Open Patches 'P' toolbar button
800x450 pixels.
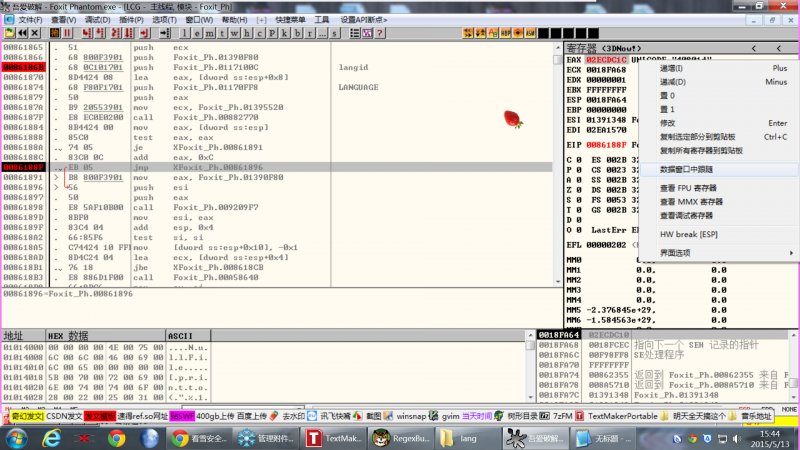coord(272,33)
